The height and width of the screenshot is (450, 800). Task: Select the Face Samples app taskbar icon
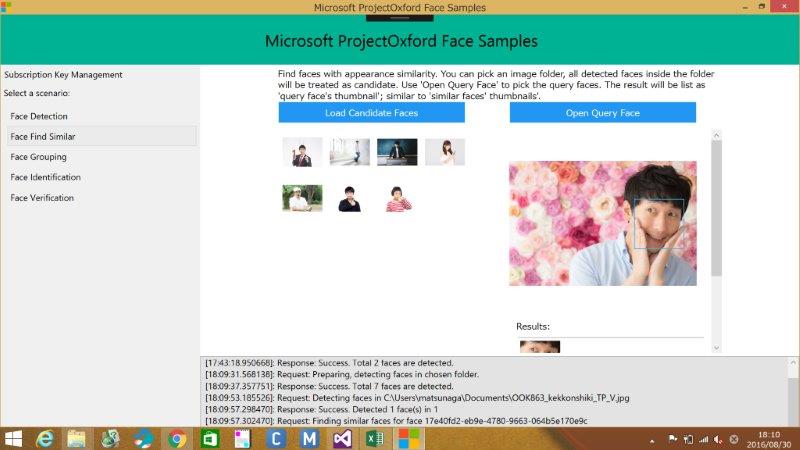[x=409, y=439]
